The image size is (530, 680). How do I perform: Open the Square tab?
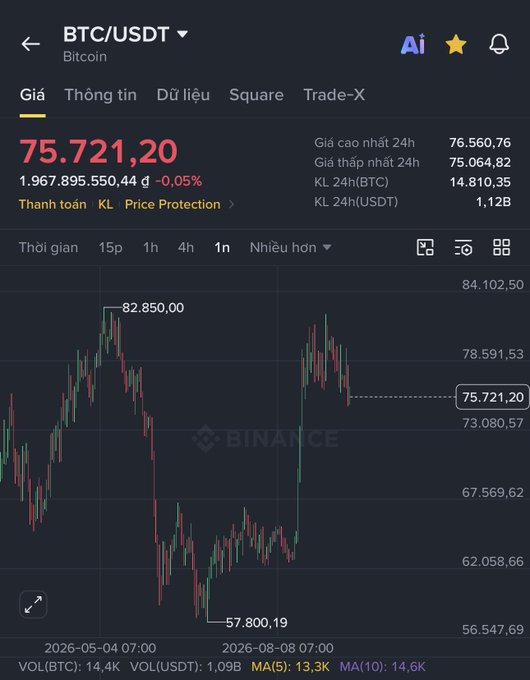(x=256, y=95)
